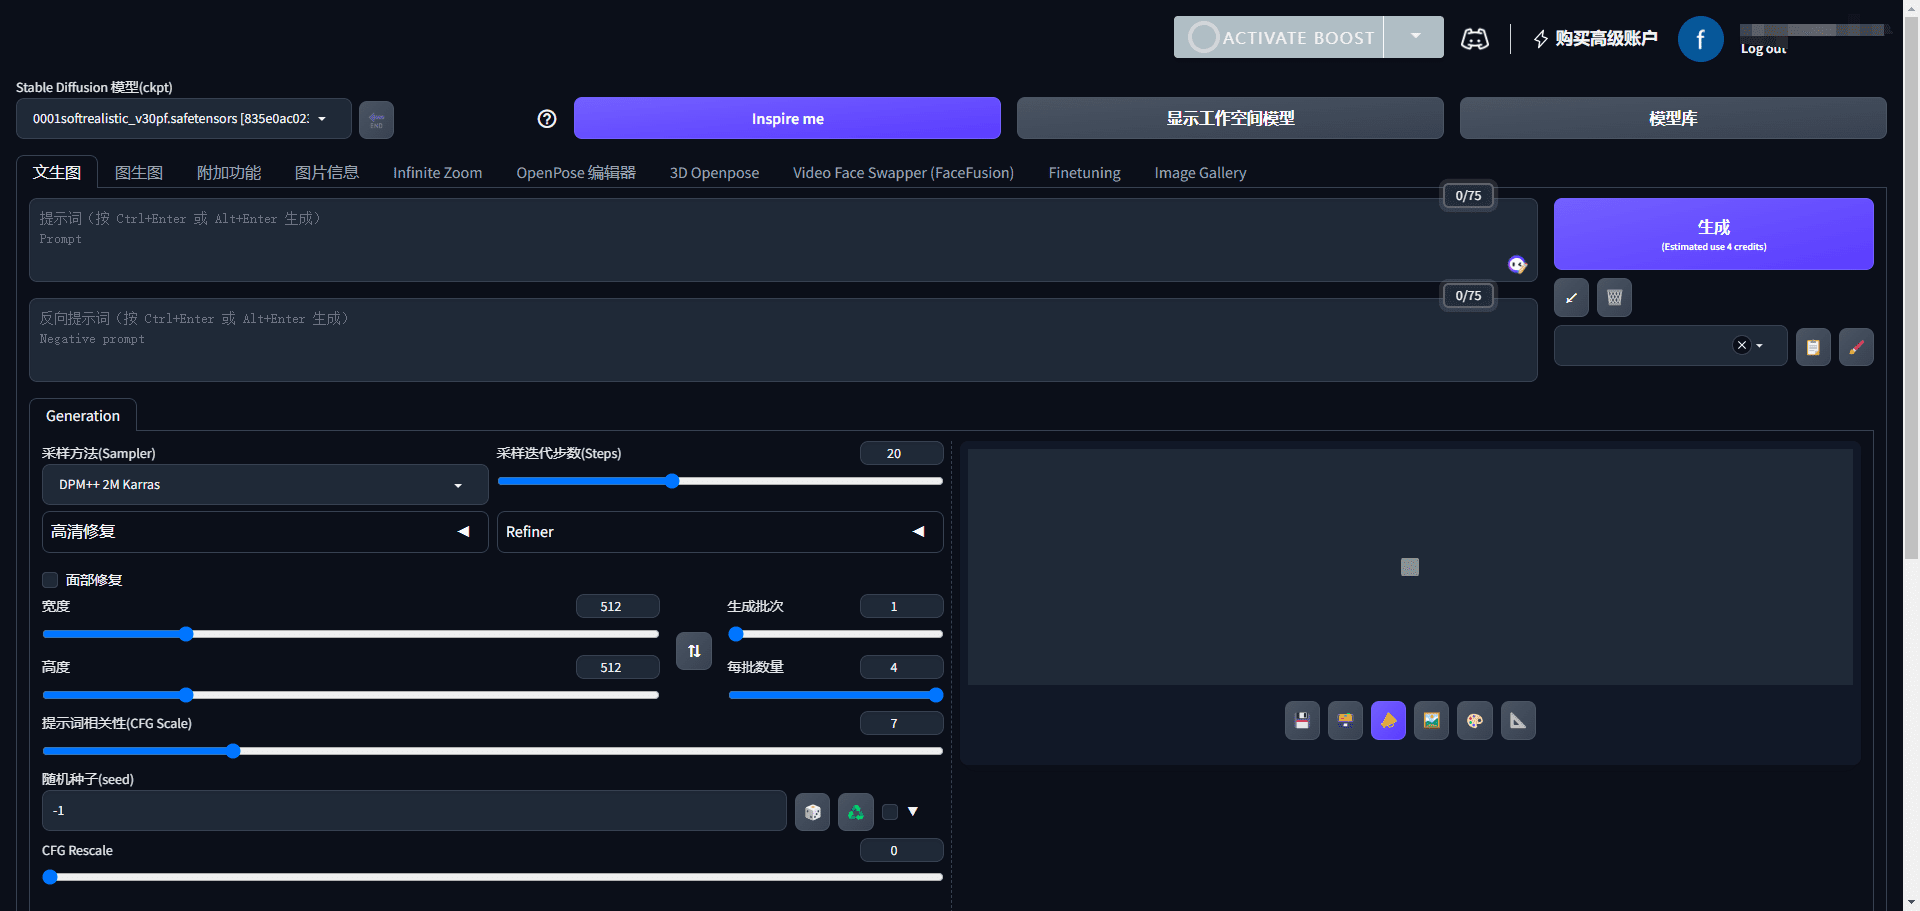Click the swap width and height arrows button
Image resolution: width=1920 pixels, height=911 pixels.
tap(694, 651)
